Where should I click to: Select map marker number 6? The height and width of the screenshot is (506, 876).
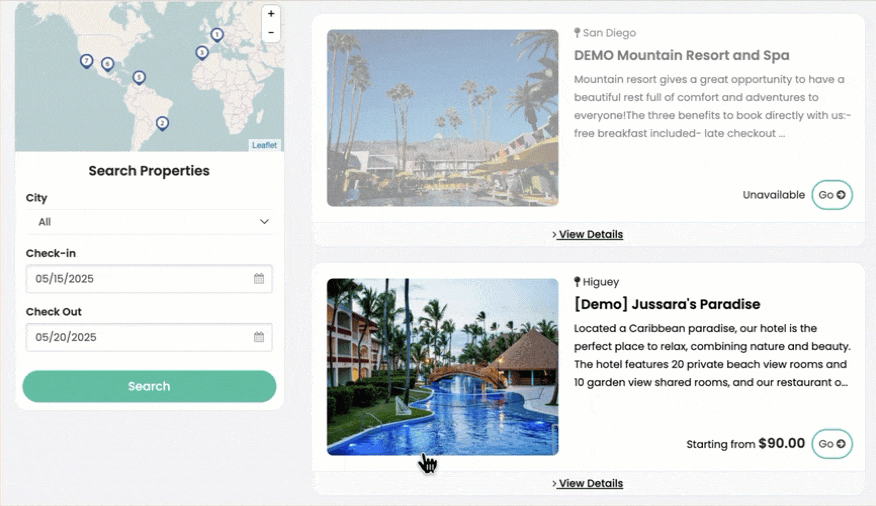(x=107, y=64)
